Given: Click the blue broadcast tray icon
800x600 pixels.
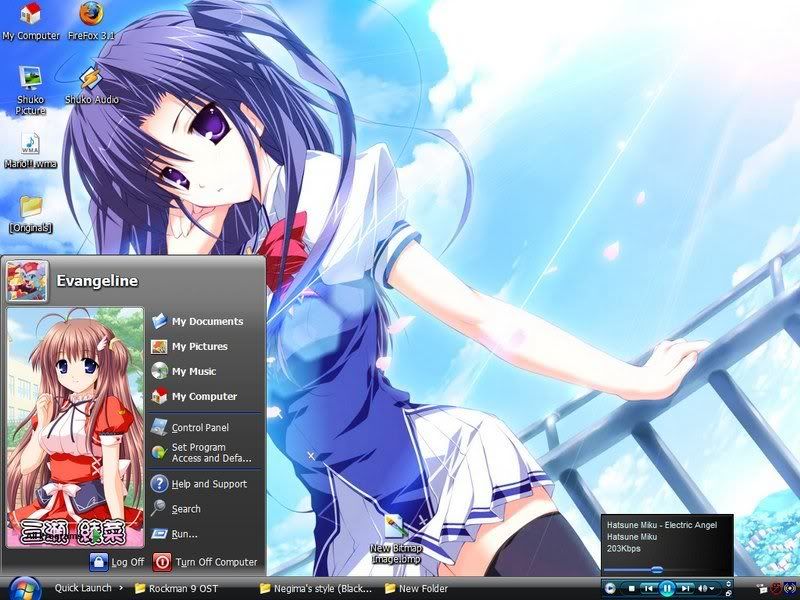Looking at the screenshot, I should click(x=790, y=588).
